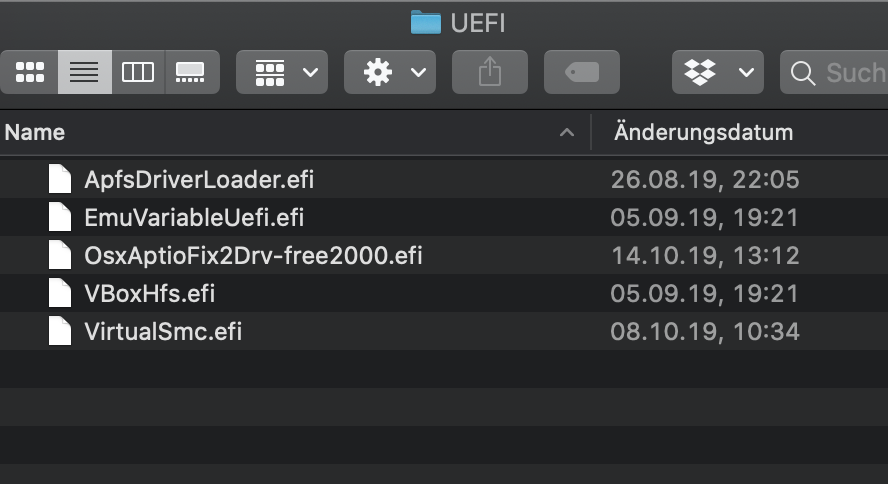The height and width of the screenshot is (484, 888).
Task: Select OsxAptioFix2Drv-free2000.efi file
Action: point(253,256)
